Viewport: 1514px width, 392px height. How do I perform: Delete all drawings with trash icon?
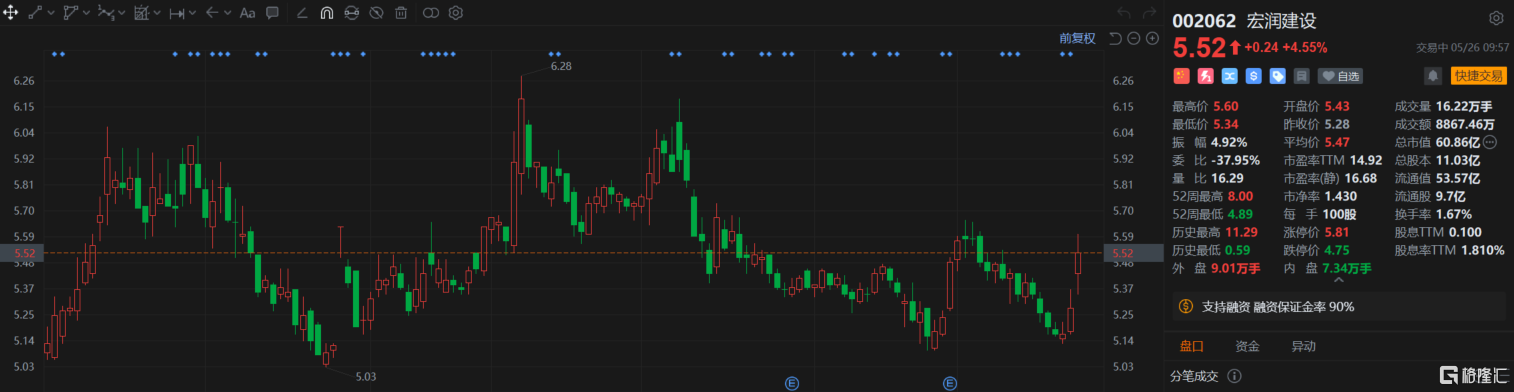(x=401, y=13)
